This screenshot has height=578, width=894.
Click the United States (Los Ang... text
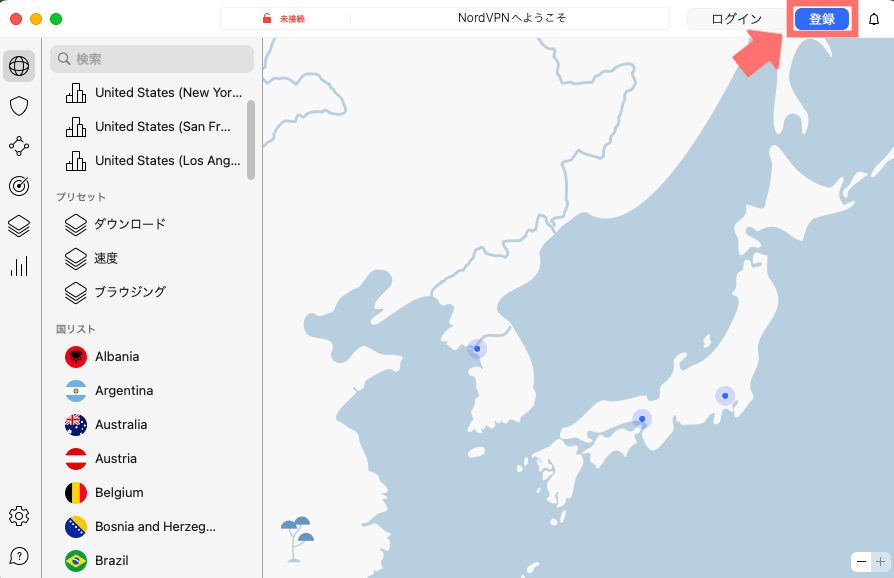(x=168, y=161)
